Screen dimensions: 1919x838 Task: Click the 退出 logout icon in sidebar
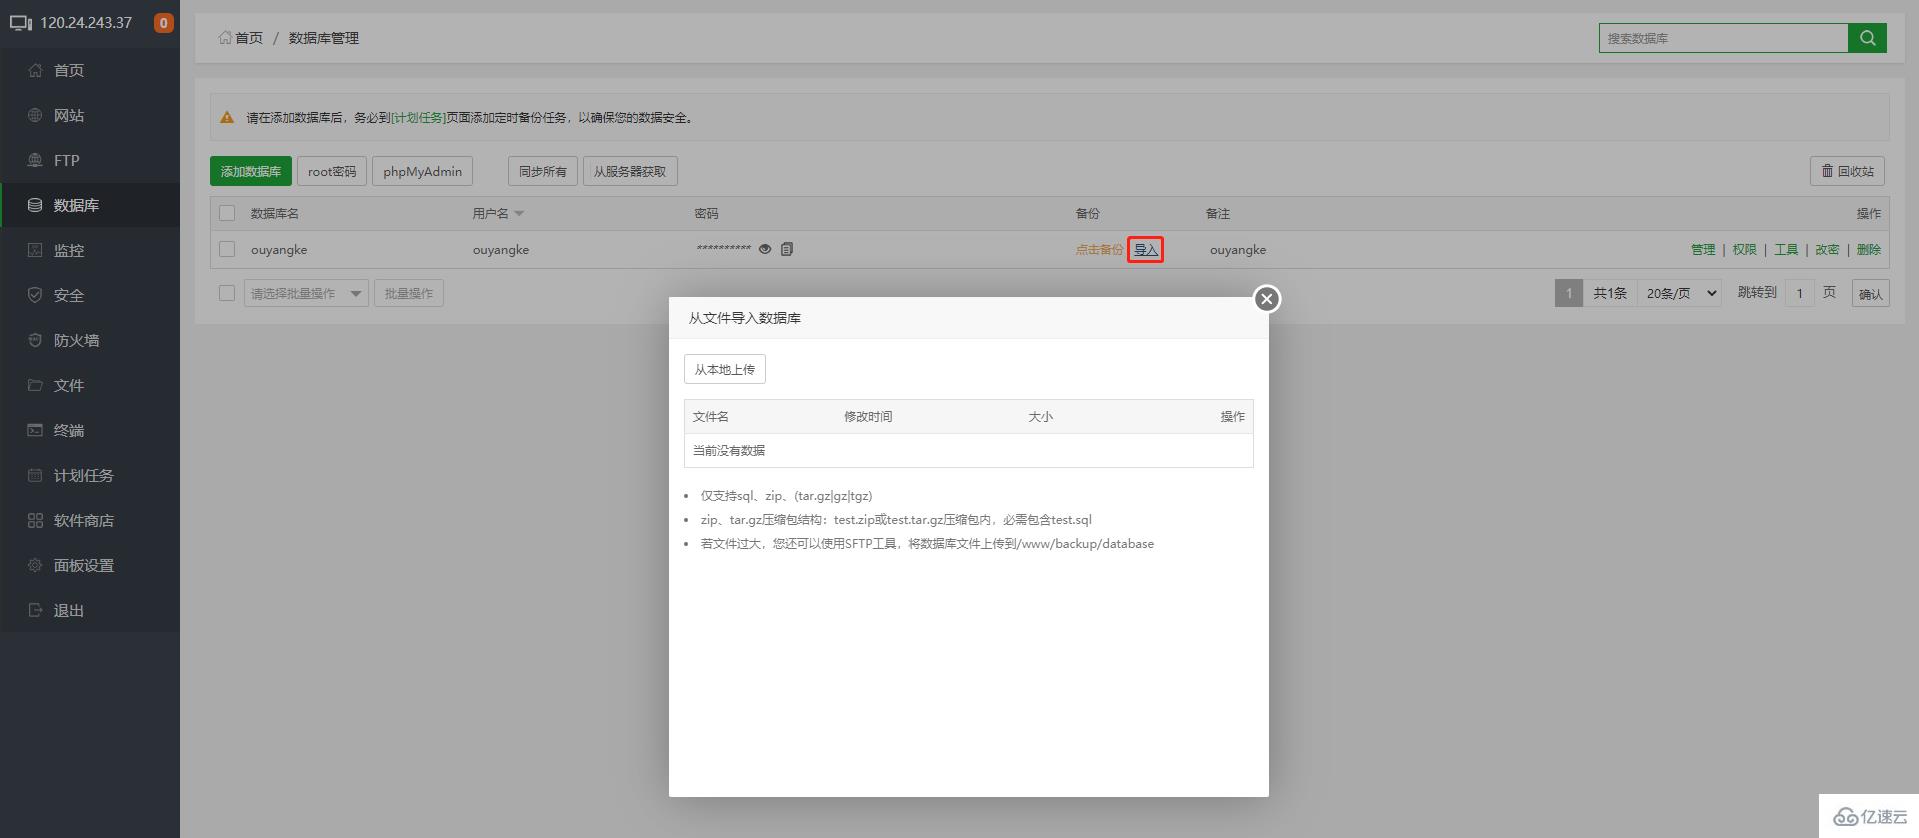pyautogui.click(x=35, y=610)
